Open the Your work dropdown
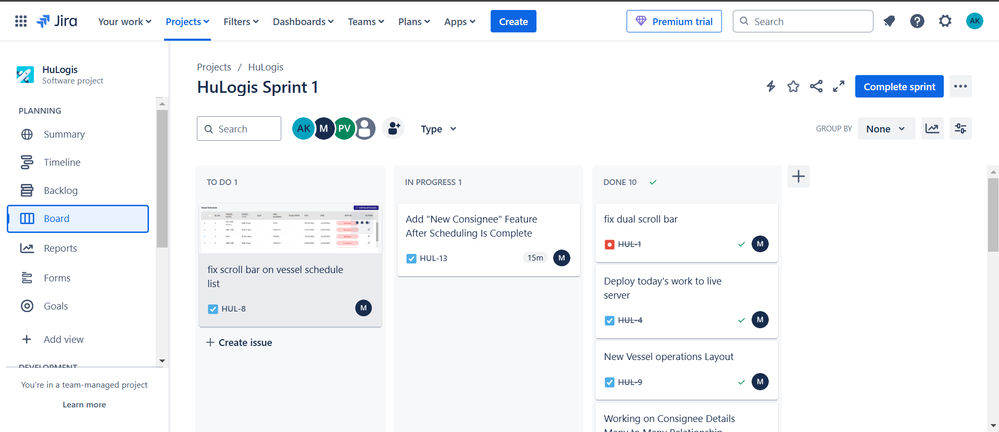The width and height of the screenshot is (999, 432). pyautogui.click(x=124, y=21)
